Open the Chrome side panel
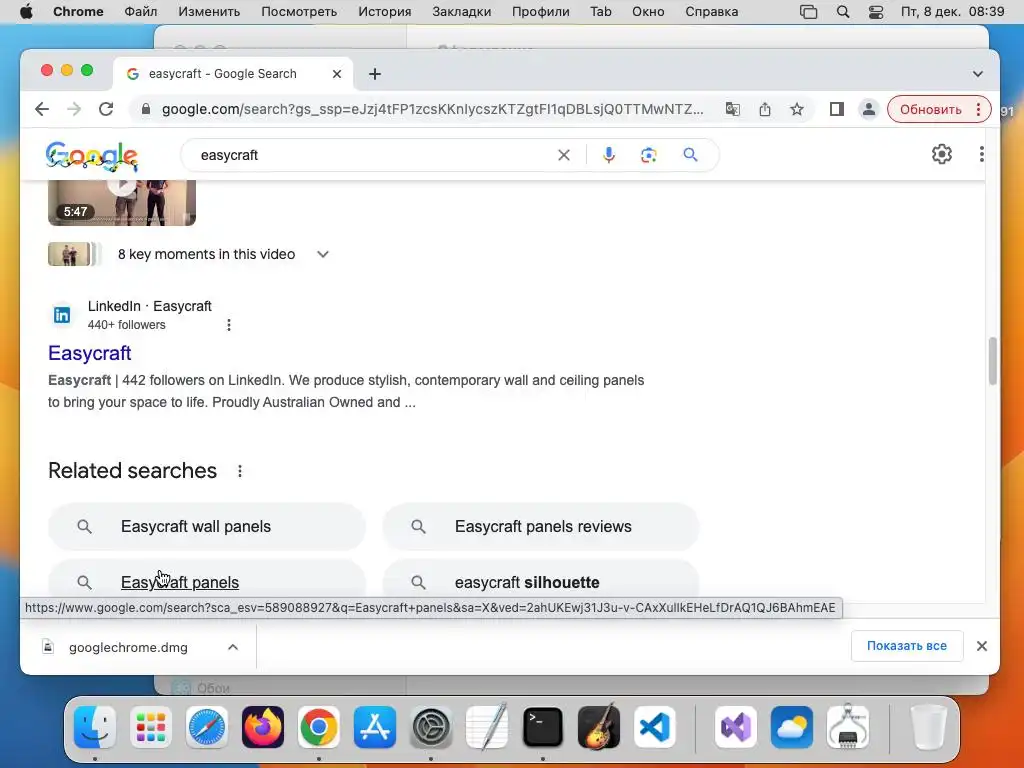The image size is (1024, 768). click(x=837, y=109)
